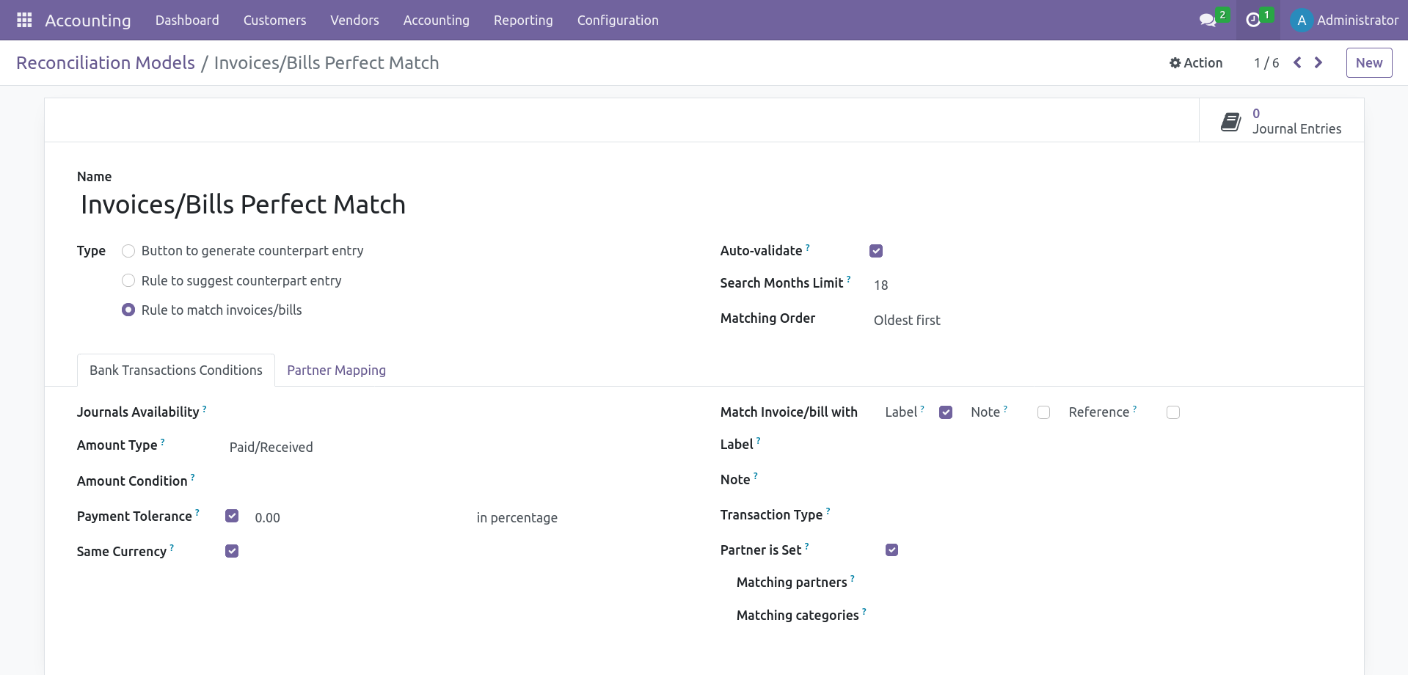Select 'Button to generate counterpart entry' radio
Image resolution: width=1408 pixels, height=675 pixels.
tap(128, 251)
